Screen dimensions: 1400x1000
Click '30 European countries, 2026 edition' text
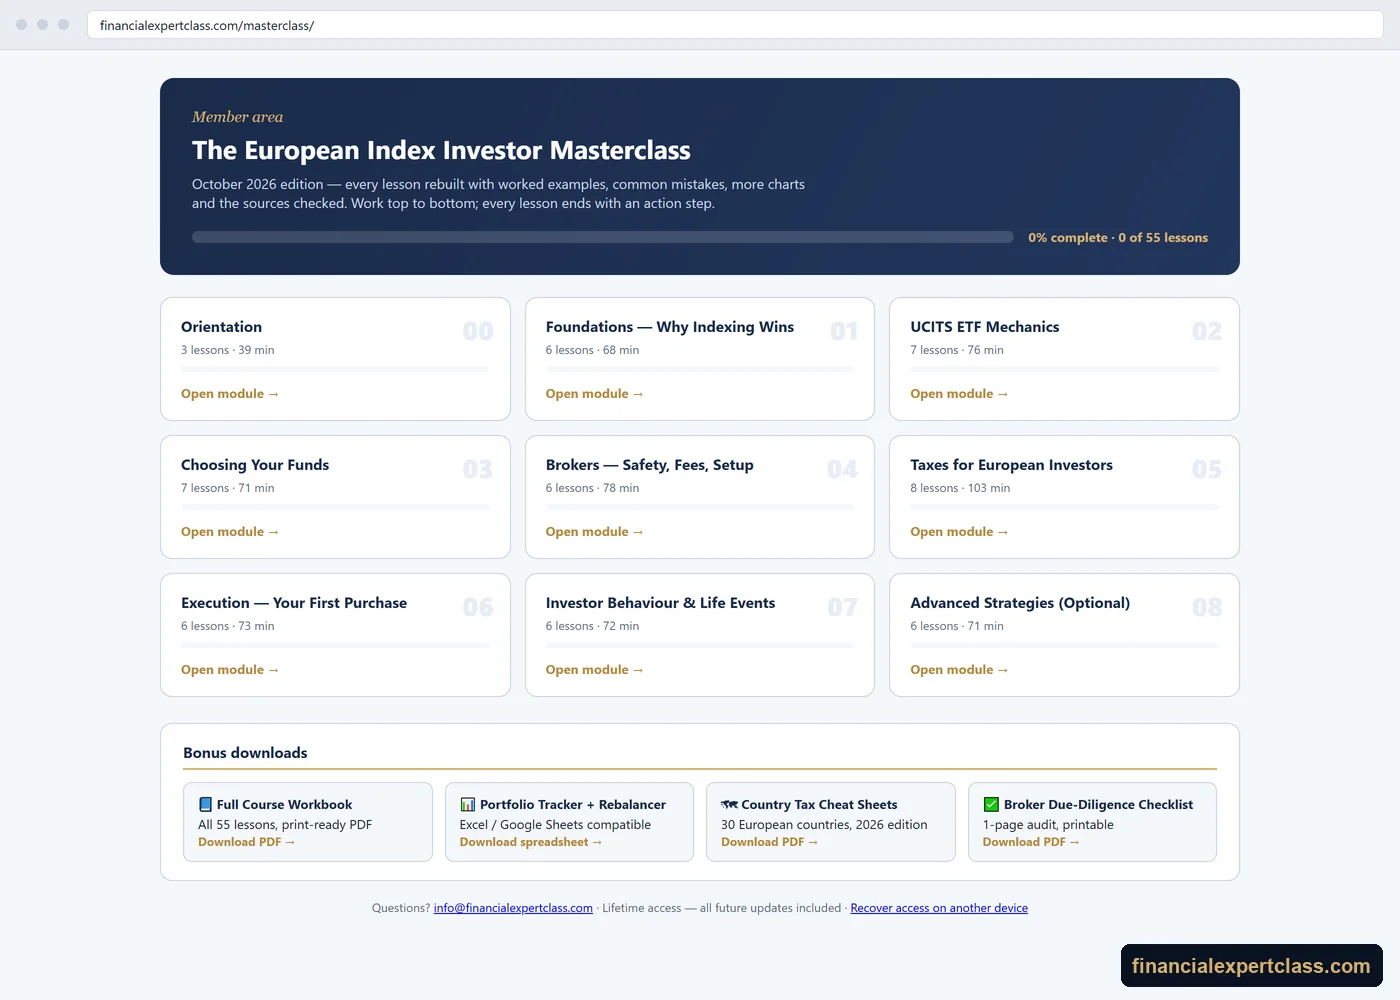coord(824,825)
